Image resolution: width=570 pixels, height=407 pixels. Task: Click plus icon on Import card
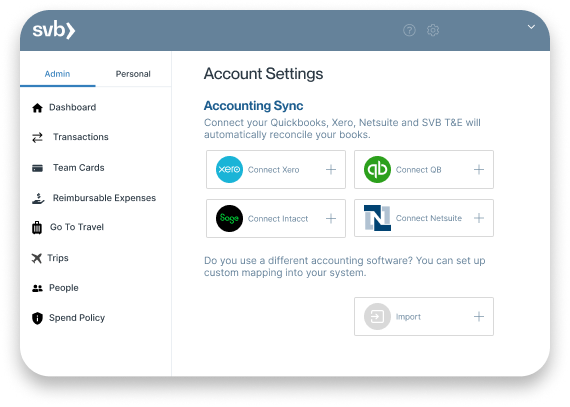pyautogui.click(x=479, y=317)
